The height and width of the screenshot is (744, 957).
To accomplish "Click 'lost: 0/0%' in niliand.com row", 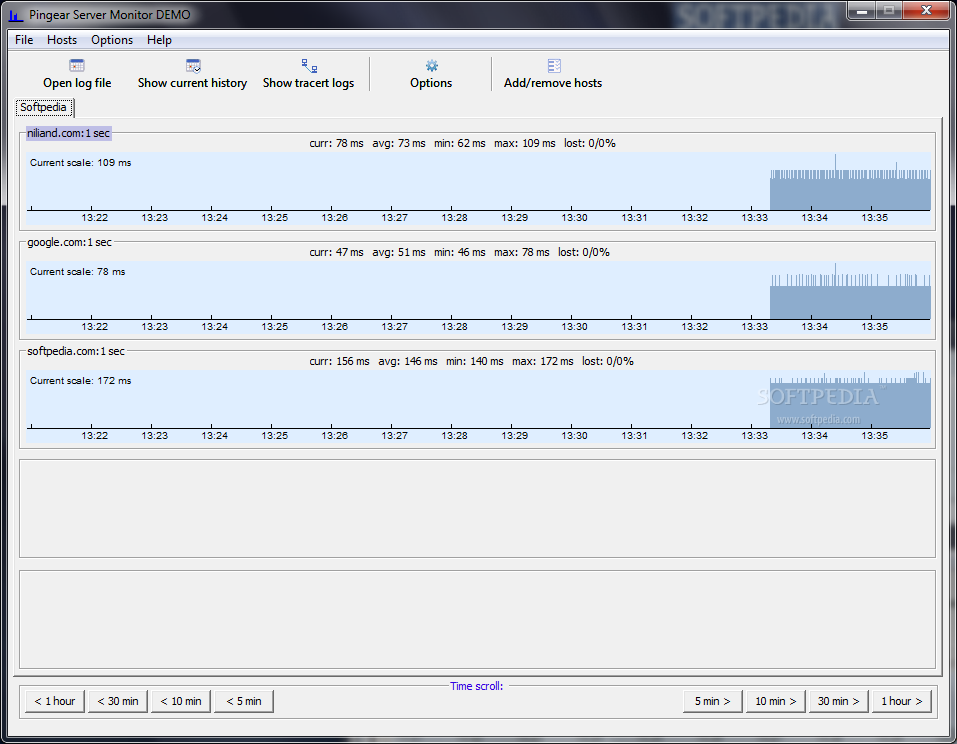I will [590, 143].
